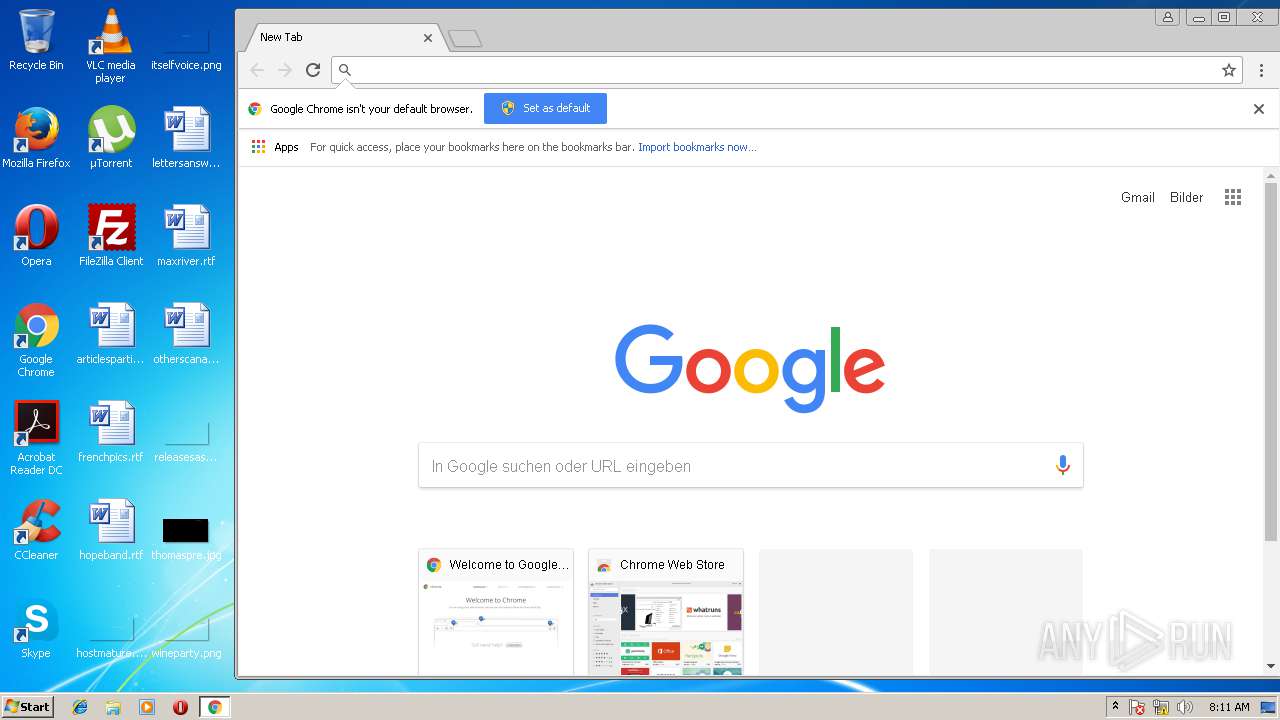Select the hopeband.rtf file icon
The image size is (1280, 720).
[x=111, y=530]
